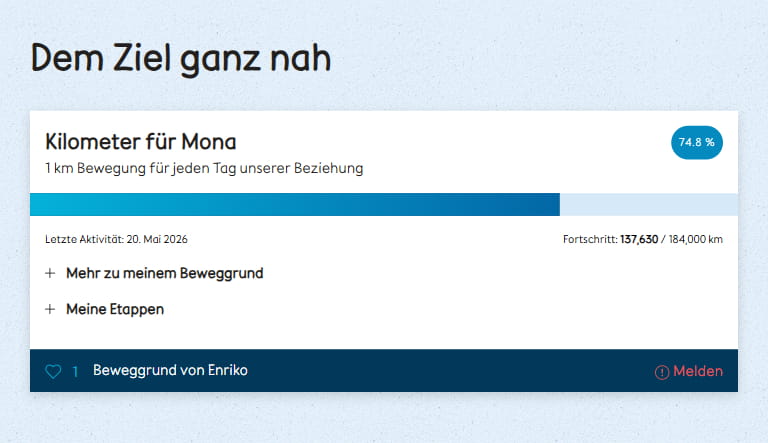The image size is (768, 443).
Task: Click the Fortschritt 137,630 km value
Action: coord(639,239)
